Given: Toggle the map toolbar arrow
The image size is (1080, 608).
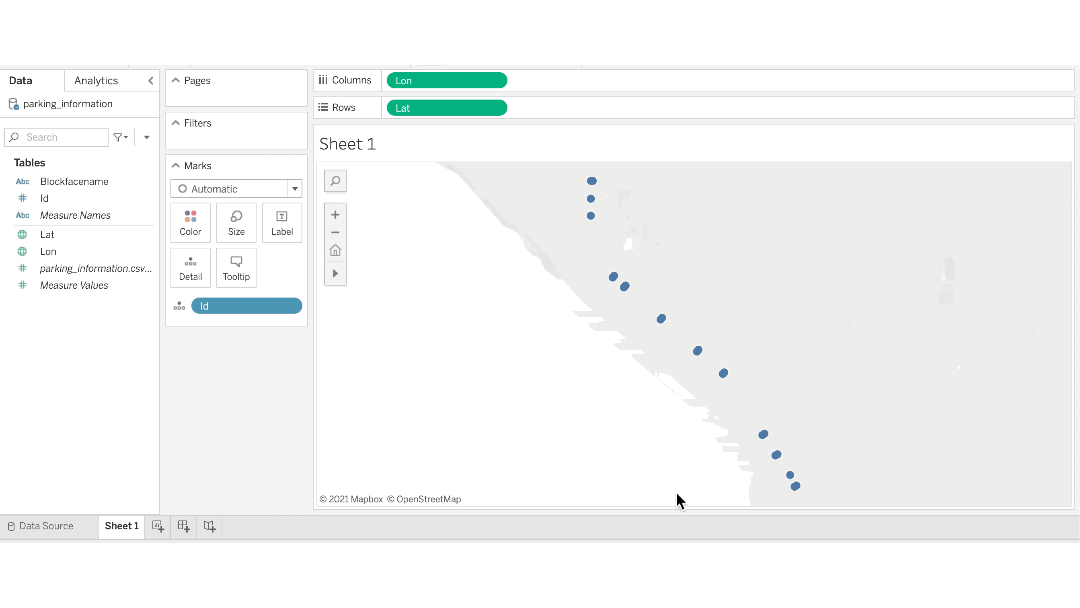Looking at the screenshot, I should [x=335, y=272].
